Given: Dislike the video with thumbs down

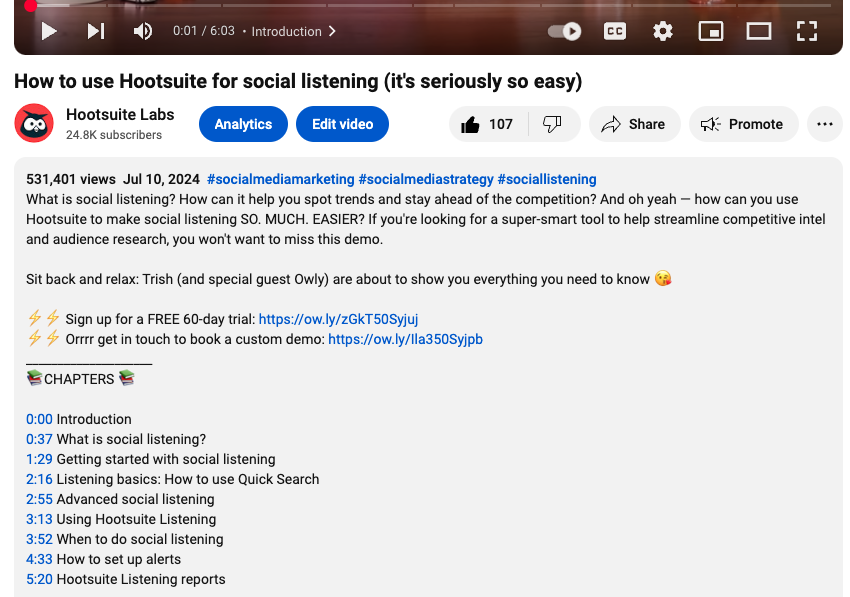Looking at the screenshot, I should 552,124.
